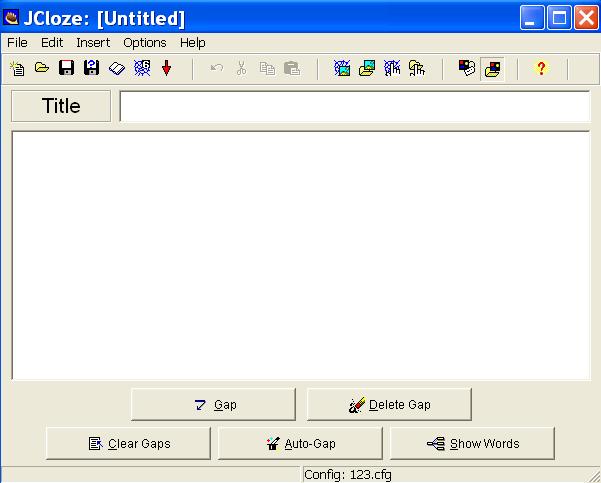Click the Title label box
The height and width of the screenshot is (483, 601).
click(x=61, y=106)
